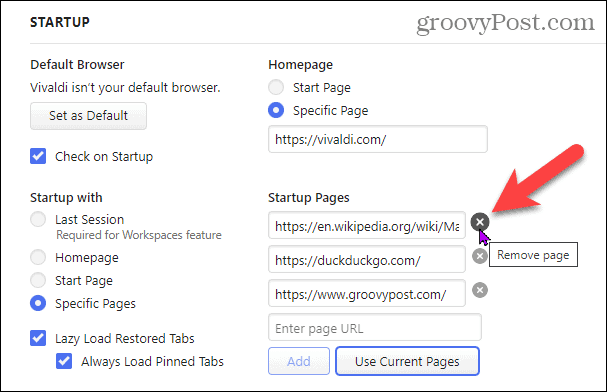This screenshot has width=607, height=392.
Task: Remove the duckduckgo.com startup page
Action: tap(480, 256)
